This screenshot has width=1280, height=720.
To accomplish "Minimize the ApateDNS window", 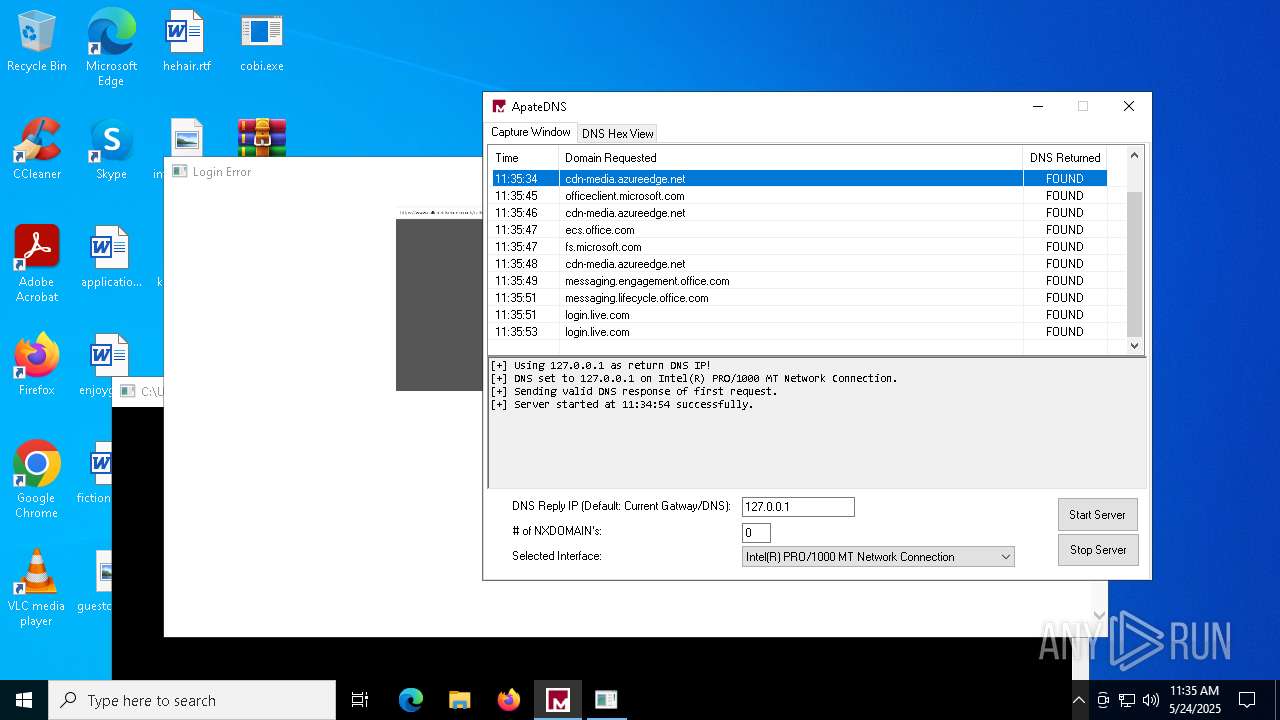I will [x=1038, y=106].
